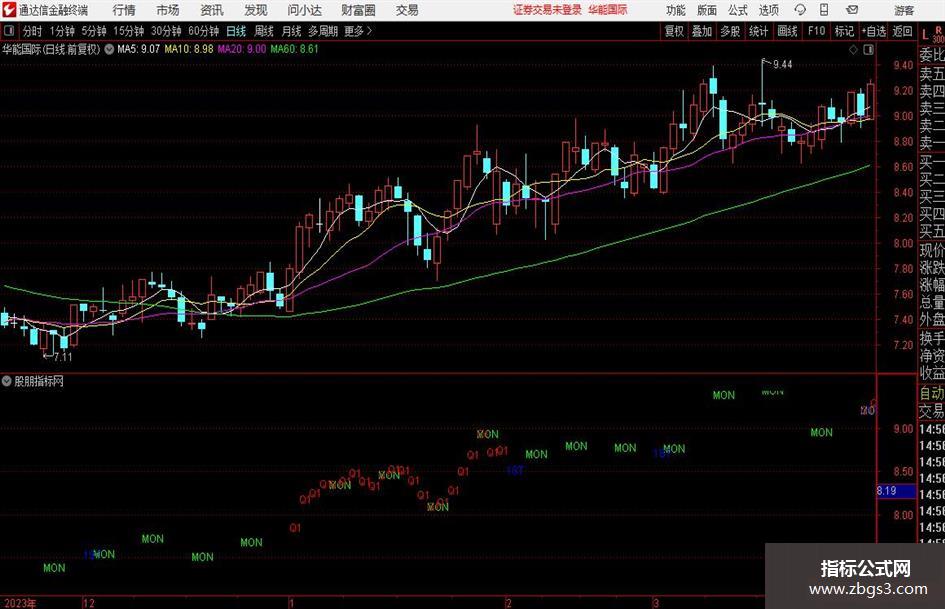Screen dimensions: 945x609
Task: Click the L label in side panel
Action: pyautogui.click(x=925, y=34)
